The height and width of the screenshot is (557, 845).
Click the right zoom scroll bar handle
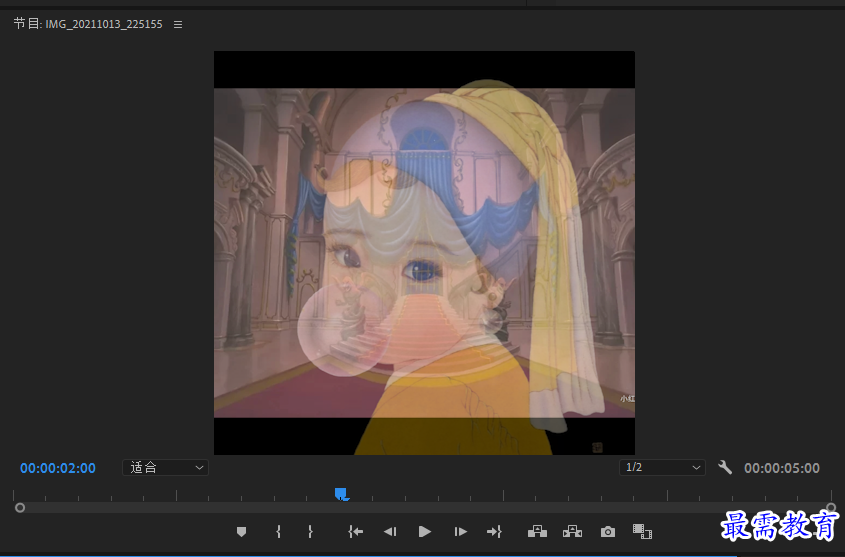pos(831,507)
